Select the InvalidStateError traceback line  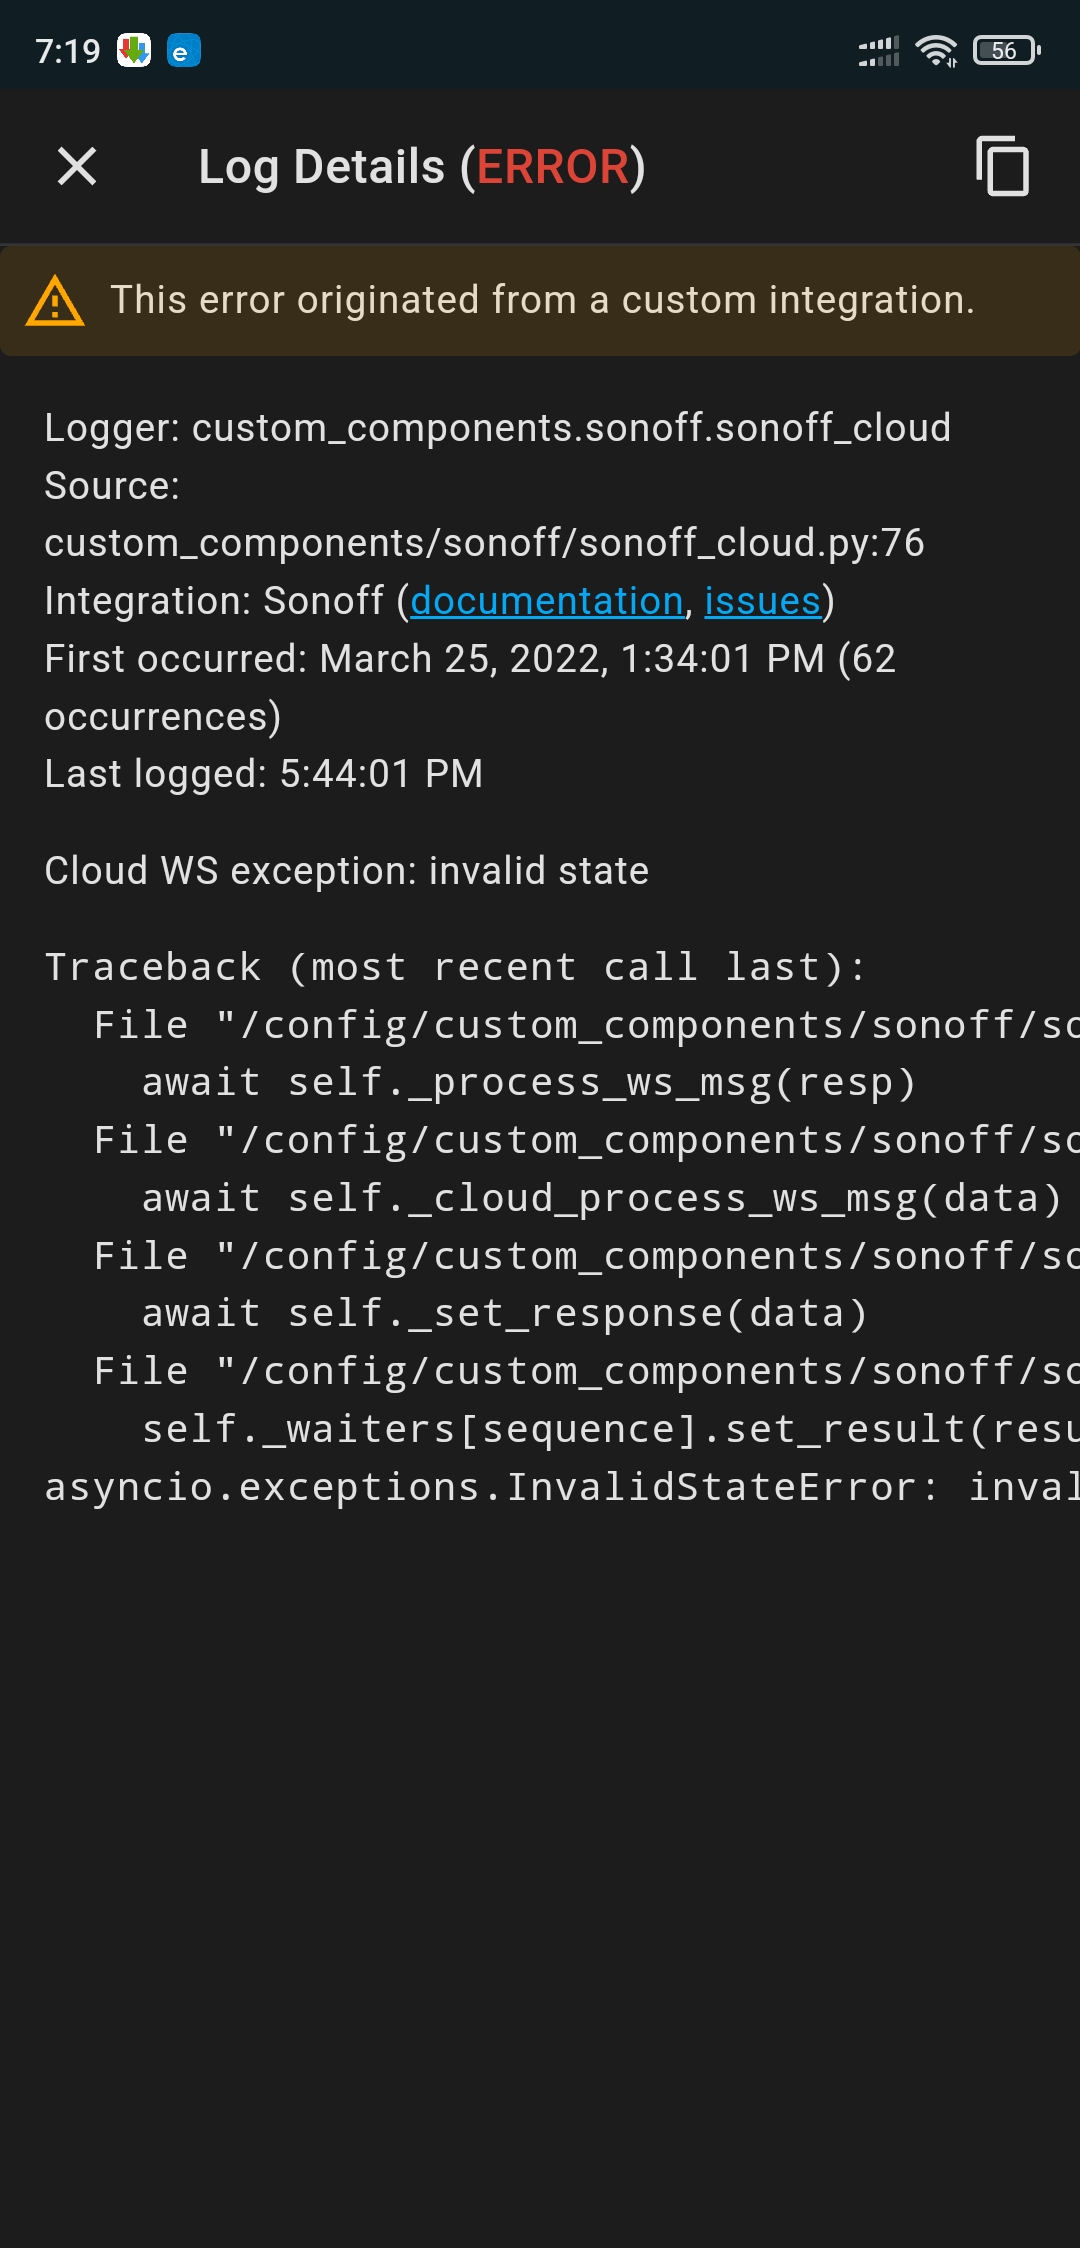(540, 1487)
